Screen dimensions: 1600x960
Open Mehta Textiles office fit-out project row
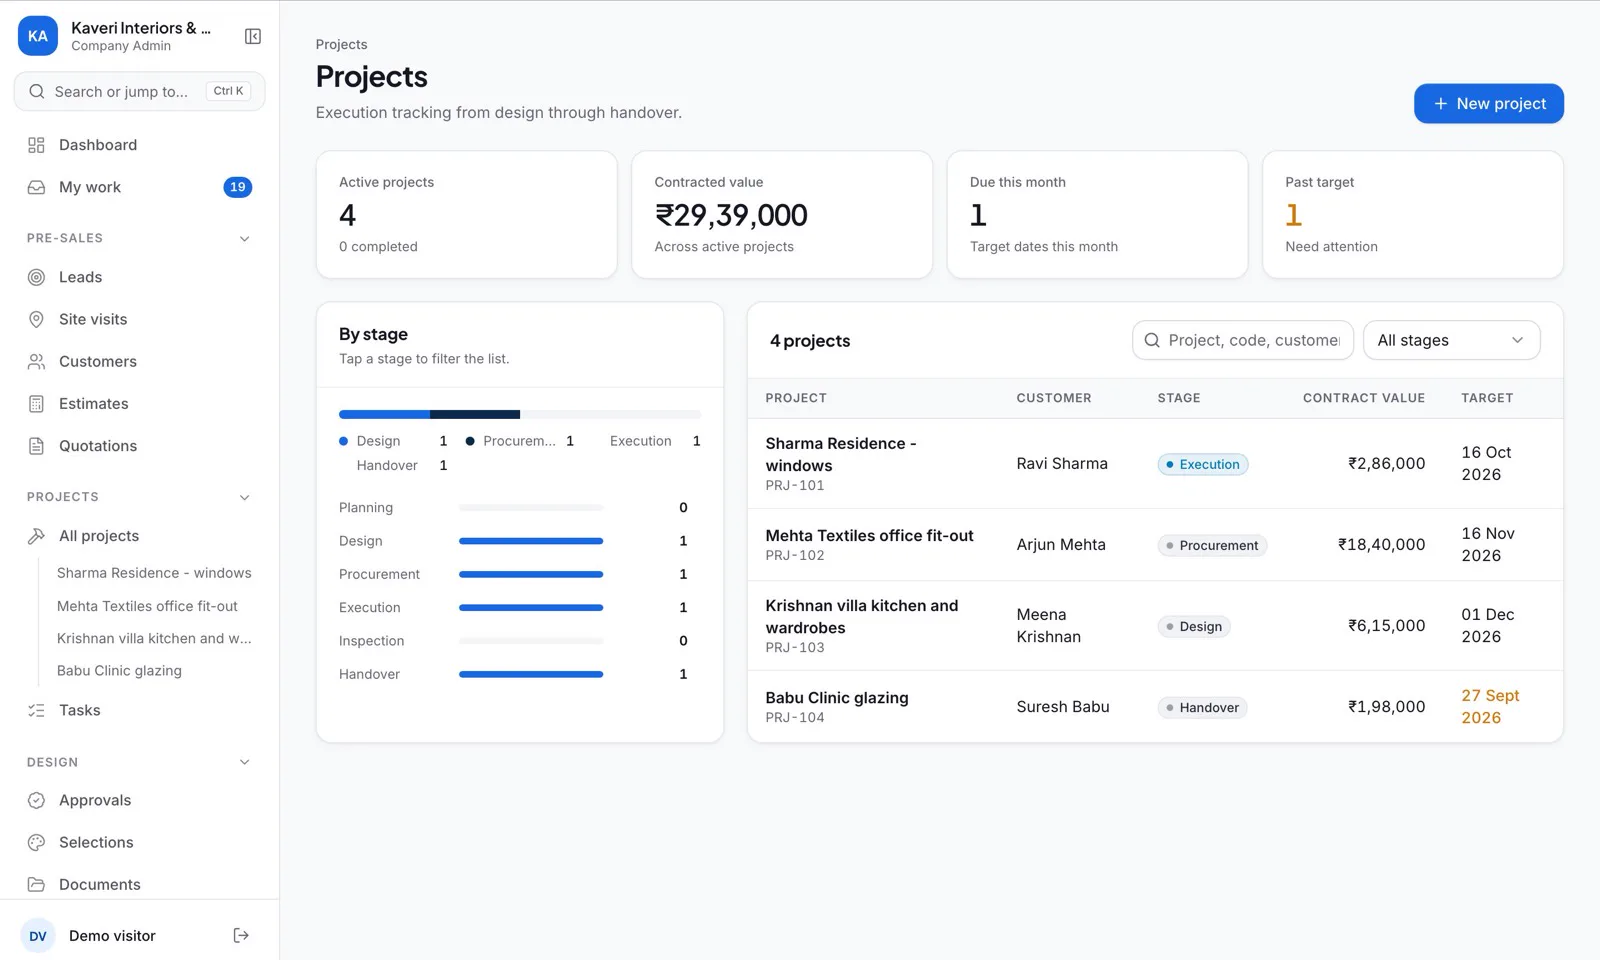pos(1155,545)
